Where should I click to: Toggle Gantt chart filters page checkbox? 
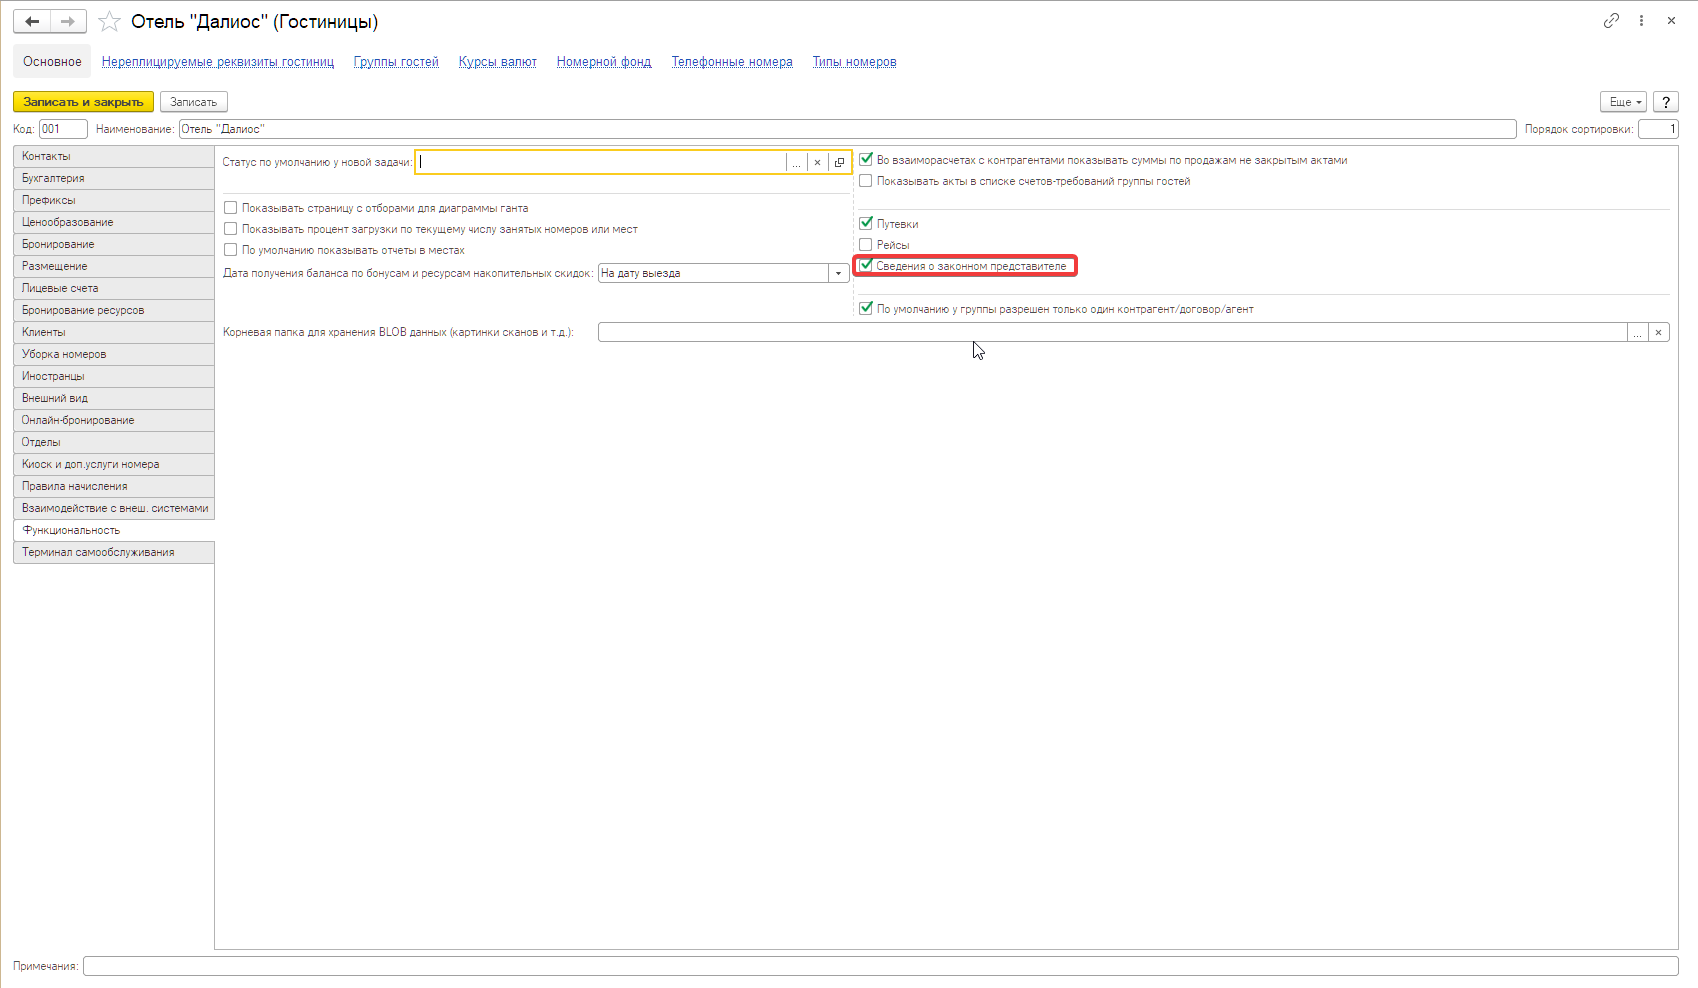(x=231, y=208)
